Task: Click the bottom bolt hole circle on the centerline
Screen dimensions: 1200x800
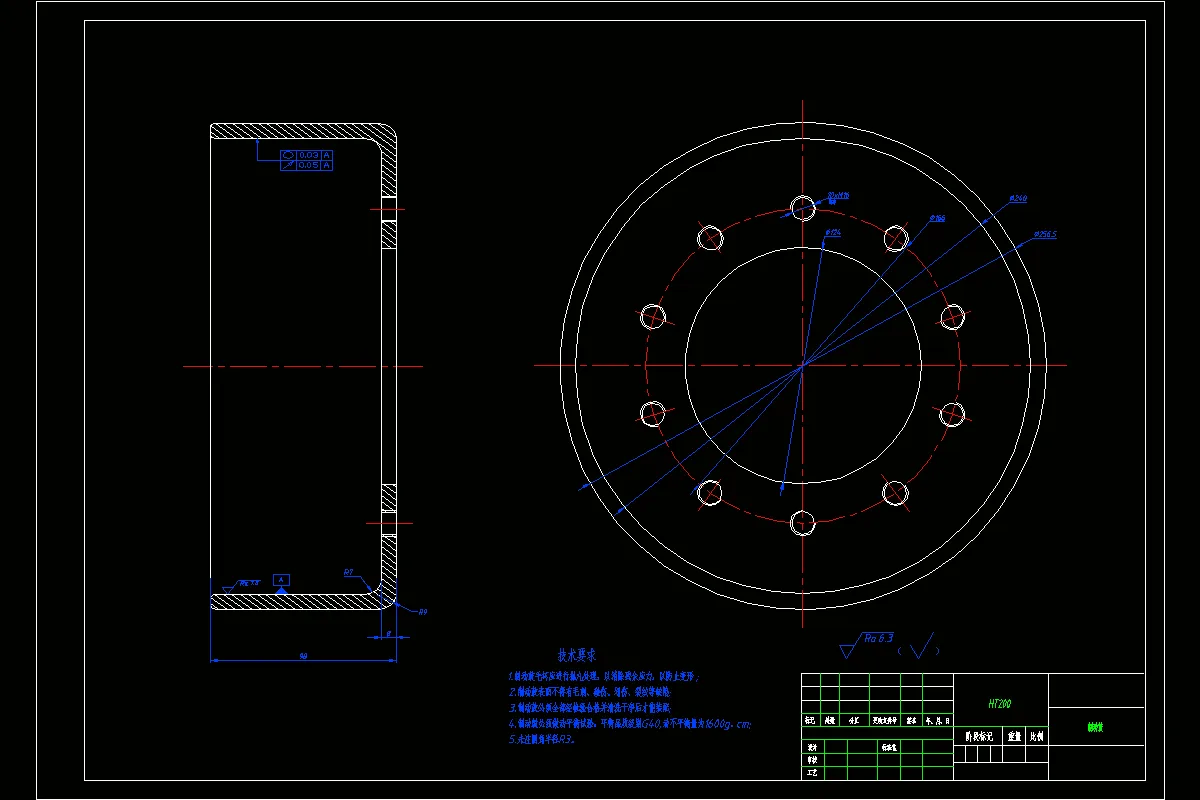Action: click(x=803, y=522)
